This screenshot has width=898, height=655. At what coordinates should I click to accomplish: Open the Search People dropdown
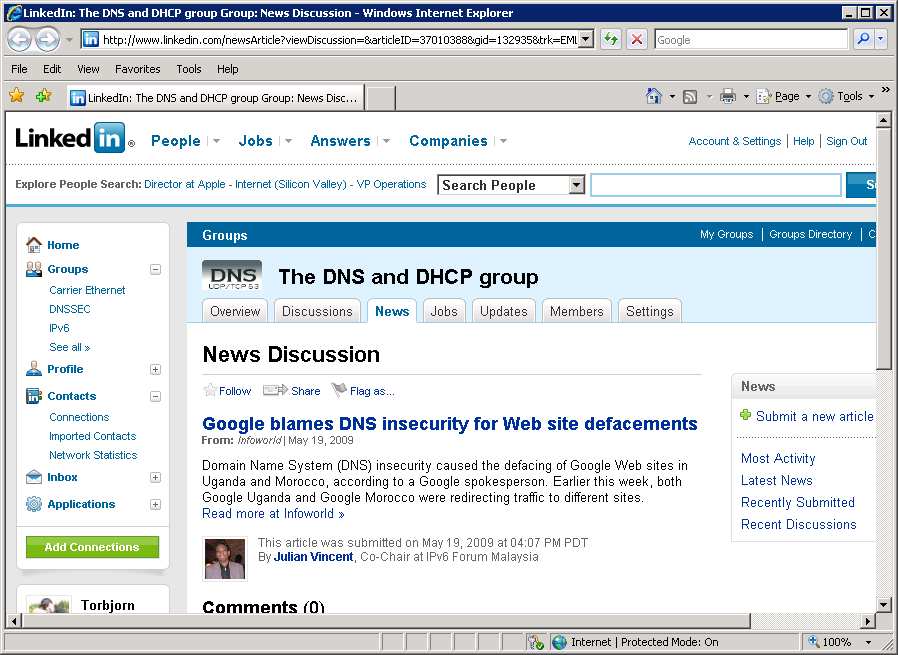tap(576, 185)
